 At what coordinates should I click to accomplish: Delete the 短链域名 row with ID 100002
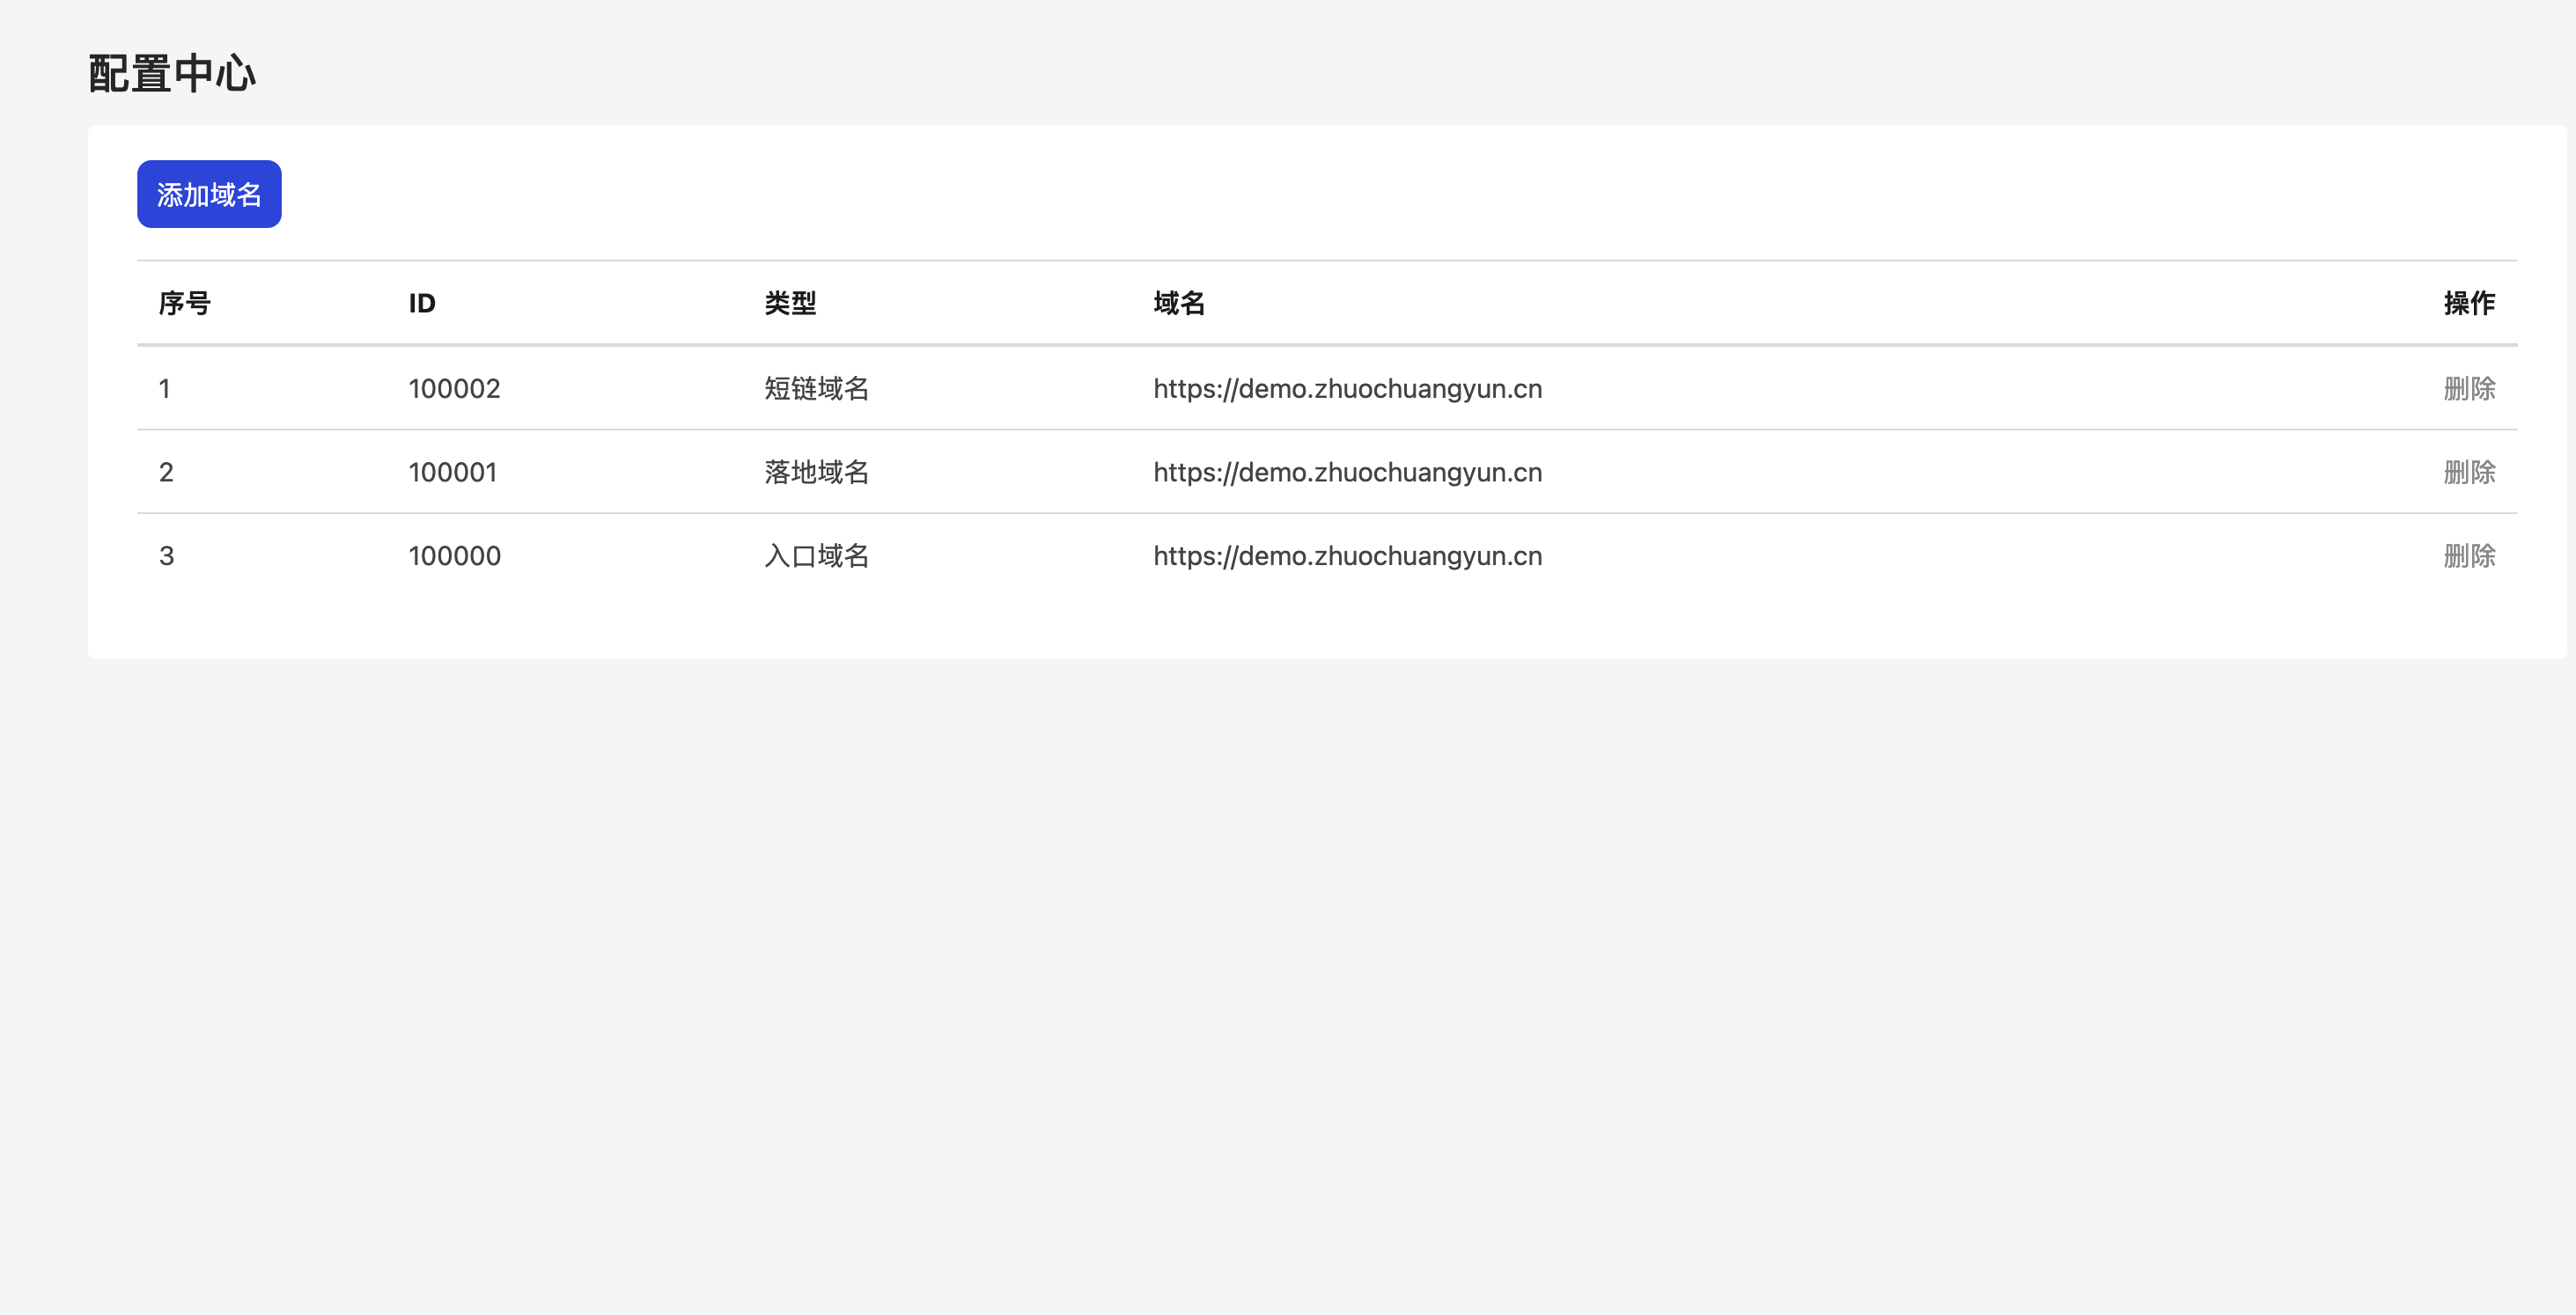pos(2469,388)
